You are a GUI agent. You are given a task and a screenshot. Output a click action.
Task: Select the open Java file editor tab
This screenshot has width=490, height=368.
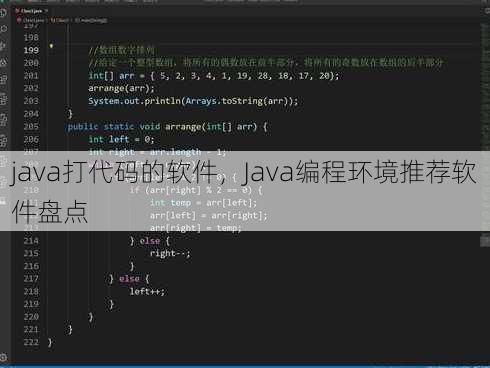[32, 11]
